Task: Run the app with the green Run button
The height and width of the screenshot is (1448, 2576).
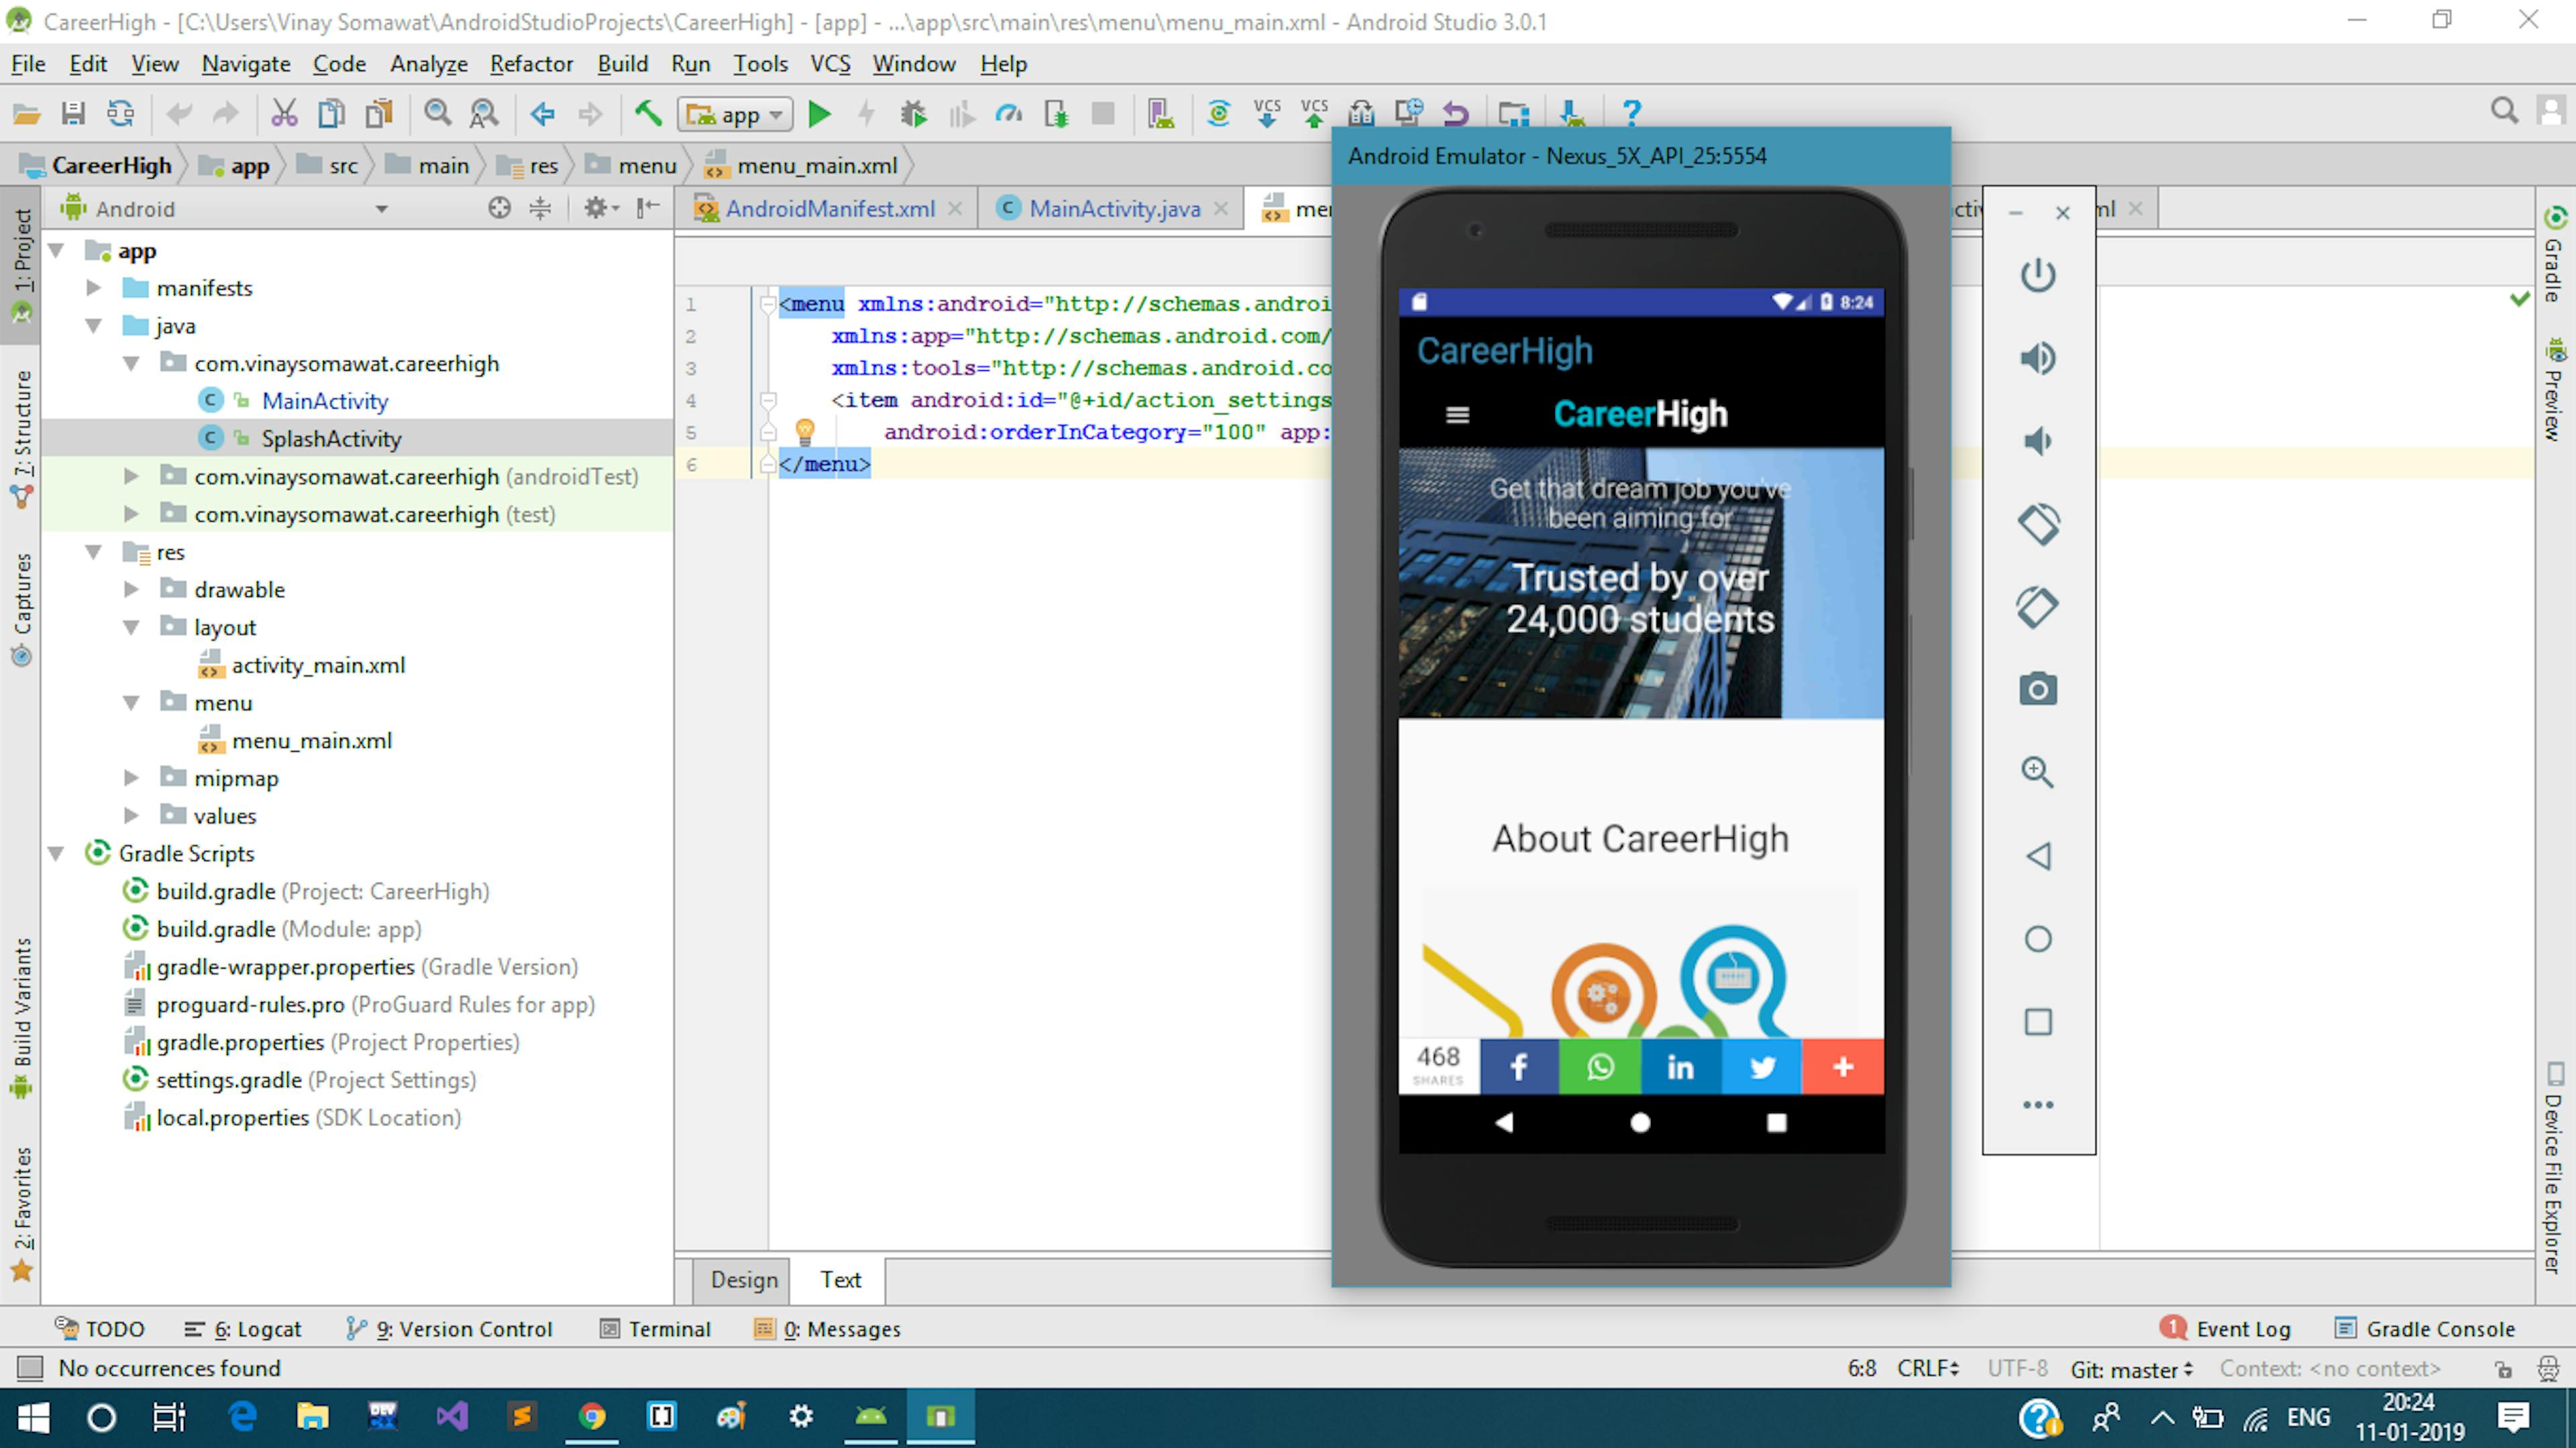Action: [x=819, y=113]
